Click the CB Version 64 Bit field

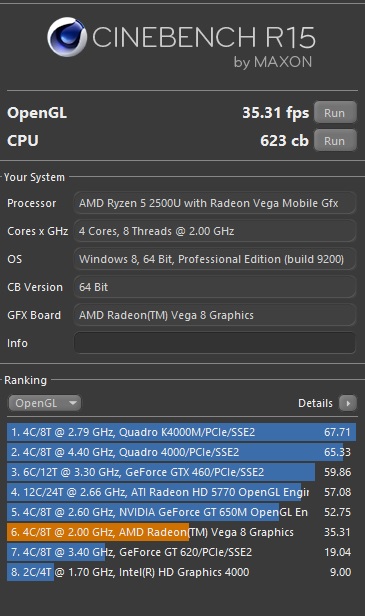click(x=215, y=287)
